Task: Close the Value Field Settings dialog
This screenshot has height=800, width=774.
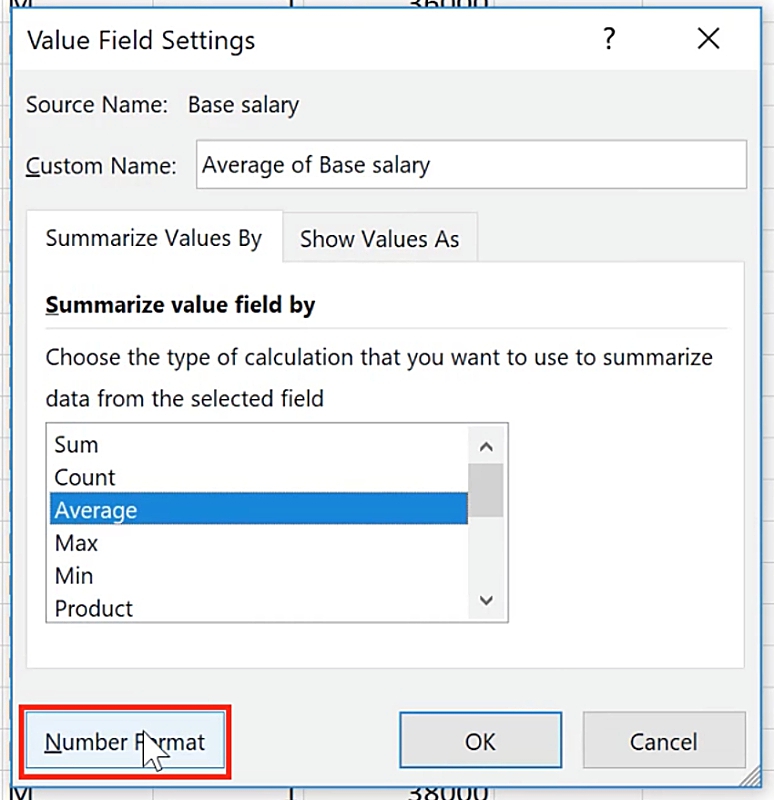Action: point(708,40)
